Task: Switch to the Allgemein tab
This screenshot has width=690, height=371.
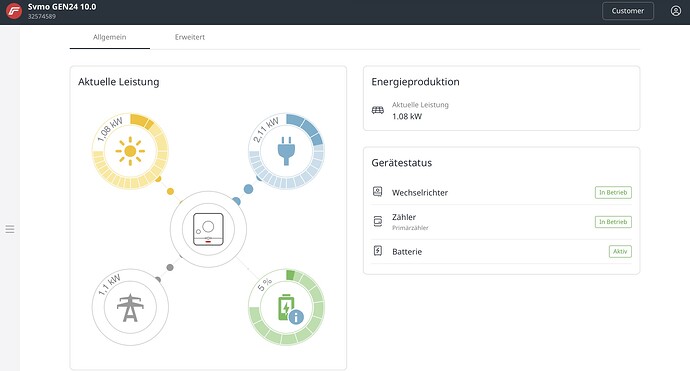Action: click(x=110, y=37)
